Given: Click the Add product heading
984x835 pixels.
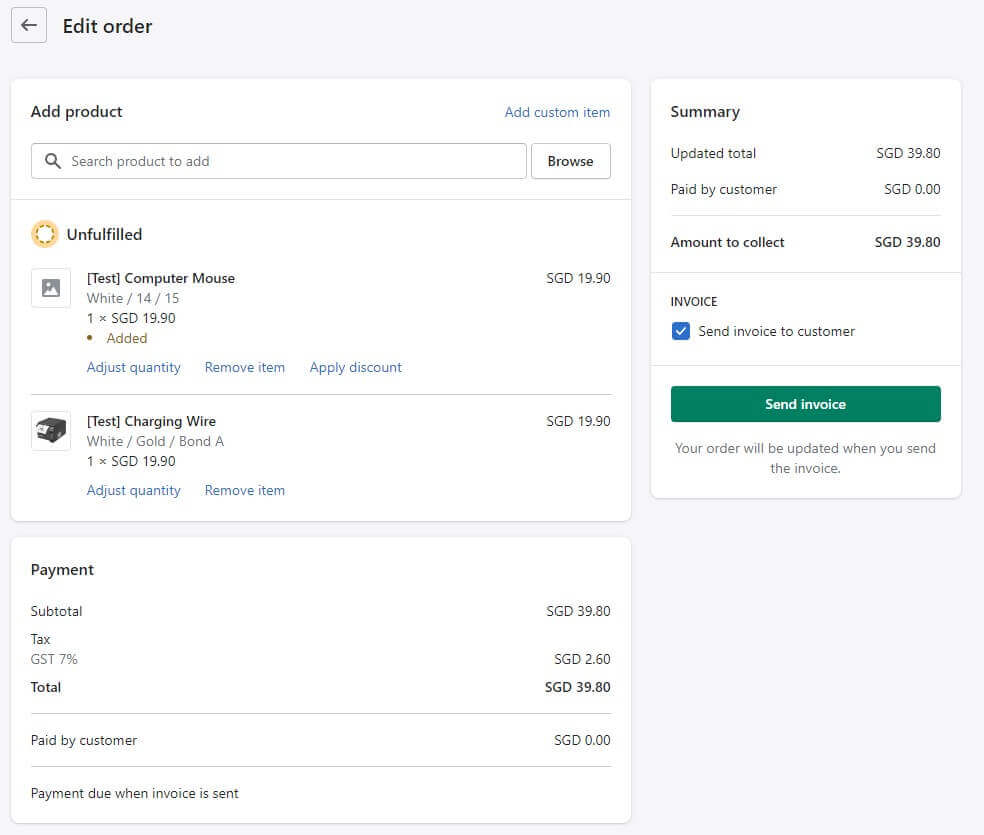Looking at the screenshot, I should tap(77, 112).
